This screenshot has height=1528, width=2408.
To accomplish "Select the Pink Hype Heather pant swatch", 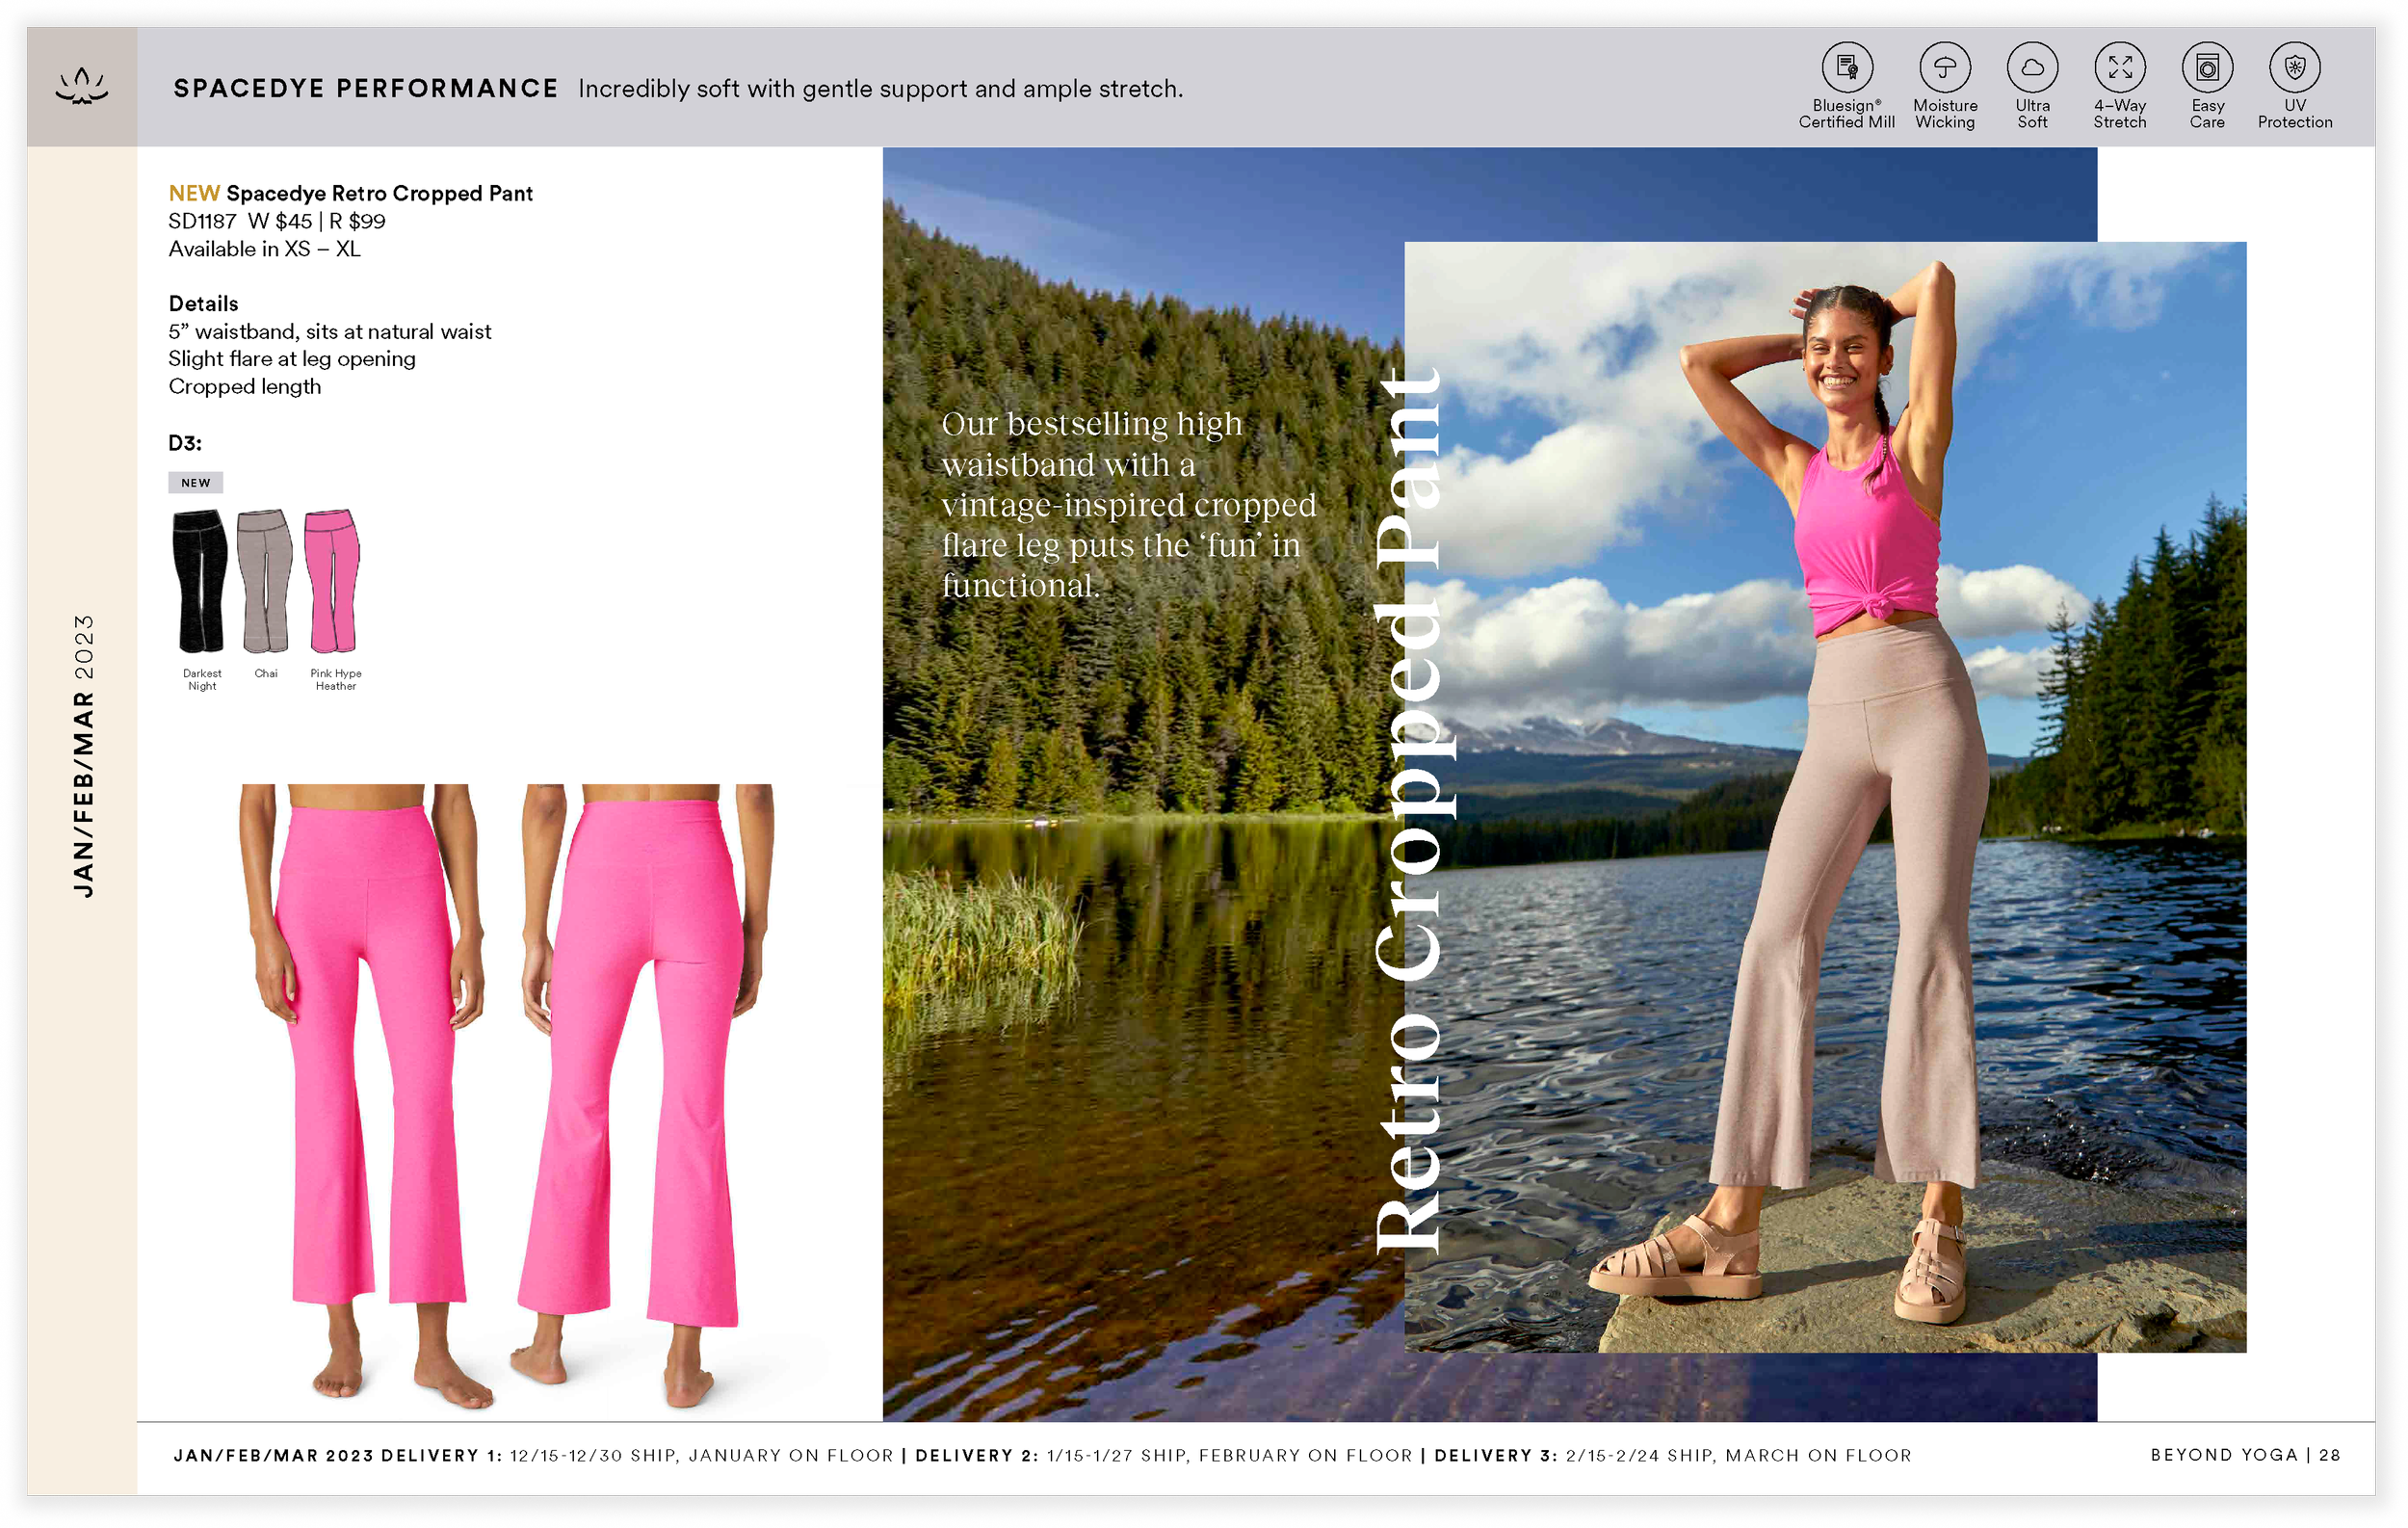I will click(332, 581).
